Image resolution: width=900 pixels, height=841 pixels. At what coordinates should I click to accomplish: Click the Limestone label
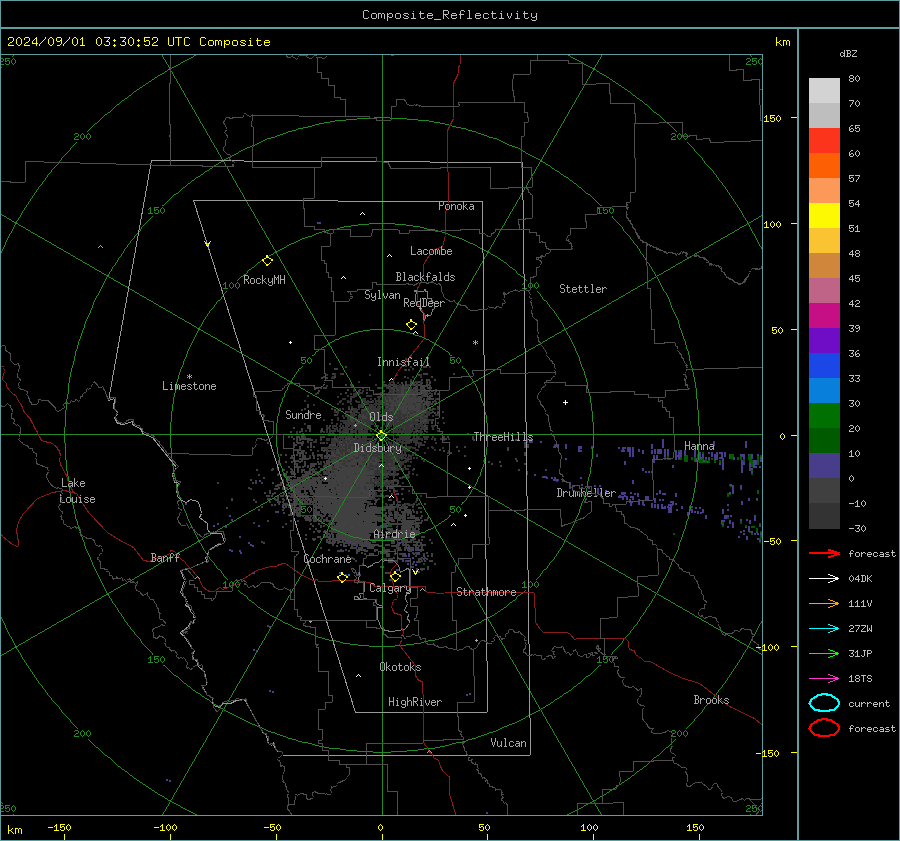pos(189,386)
